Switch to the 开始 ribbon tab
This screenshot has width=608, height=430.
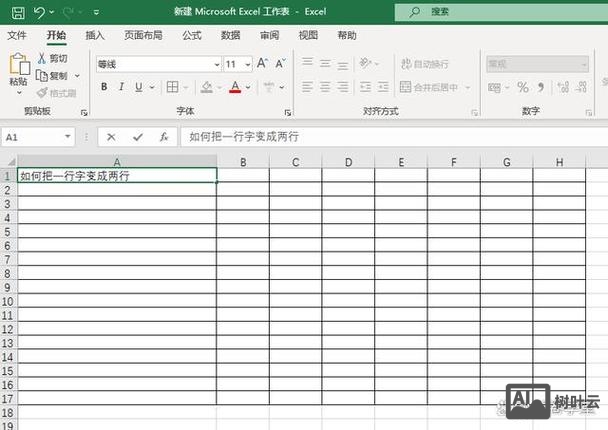tap(56, 35)
